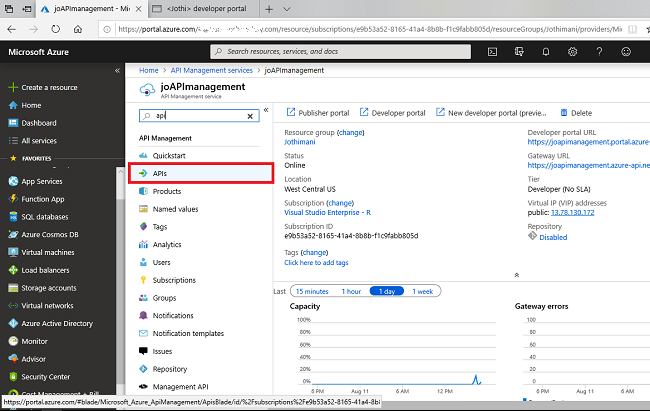Go back with the browser back arrow
Viewport: 650px width, 411px height.
pos(12,29)
